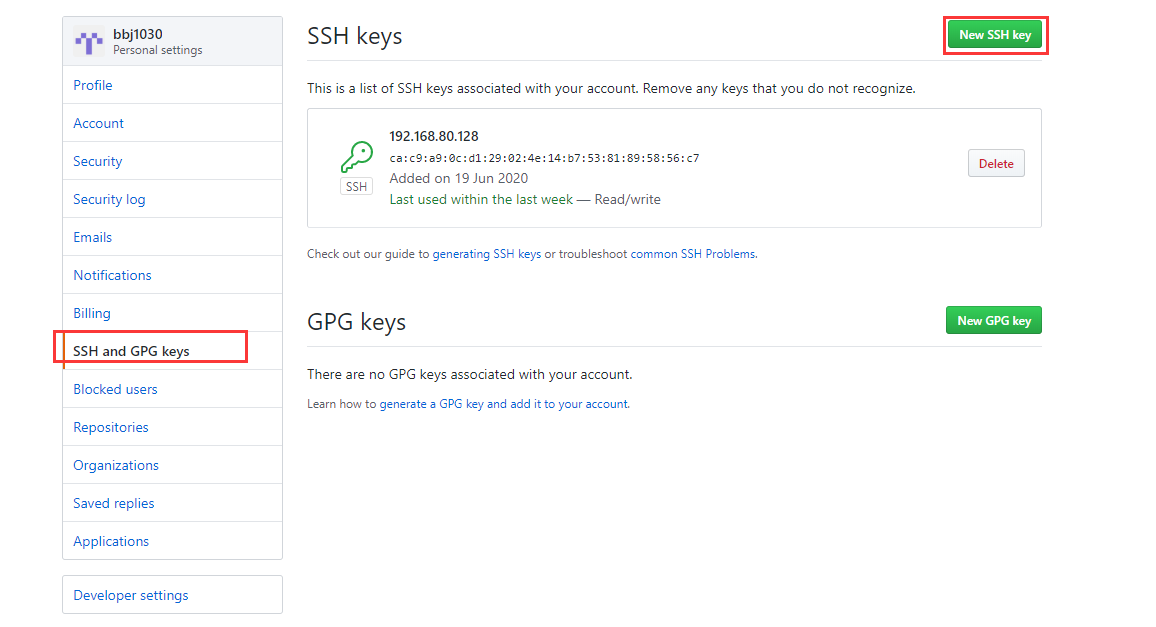
Task: View the Security log page
Action: click(109, 200)
